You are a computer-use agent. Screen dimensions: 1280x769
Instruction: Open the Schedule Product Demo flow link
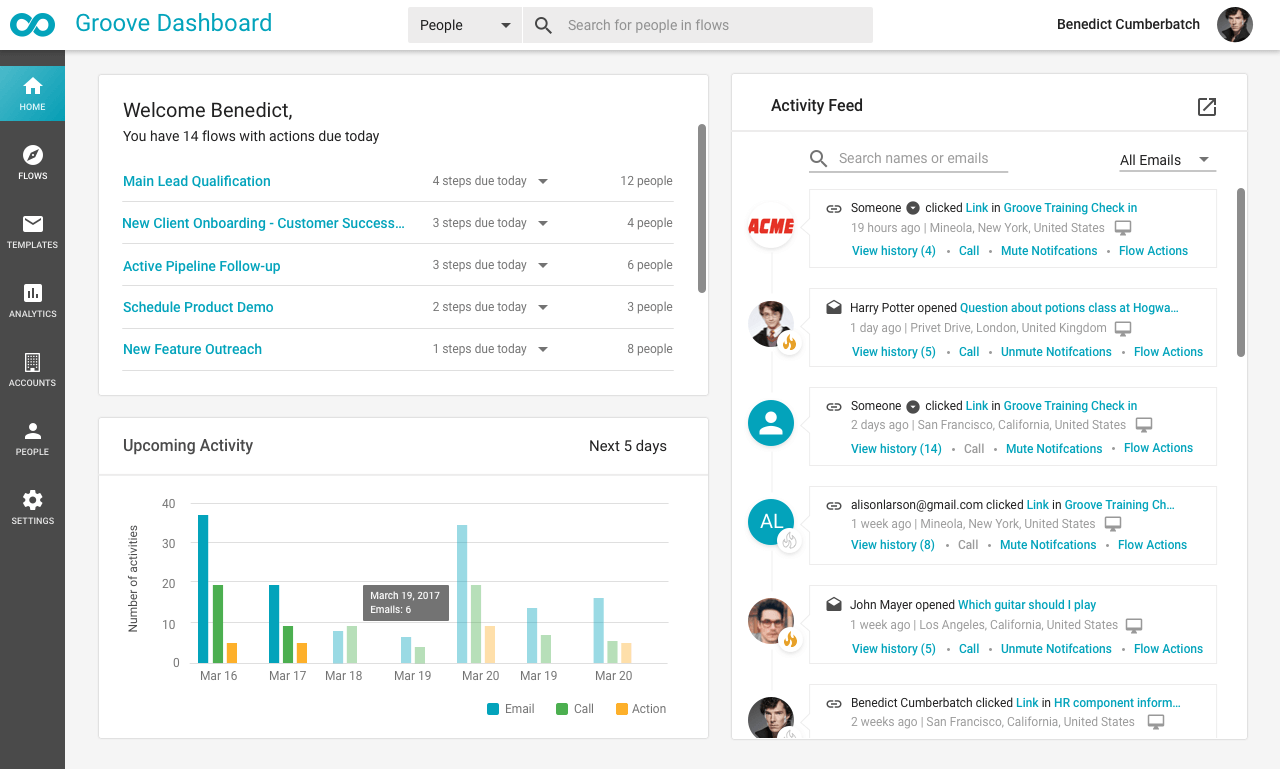[198, 307]
